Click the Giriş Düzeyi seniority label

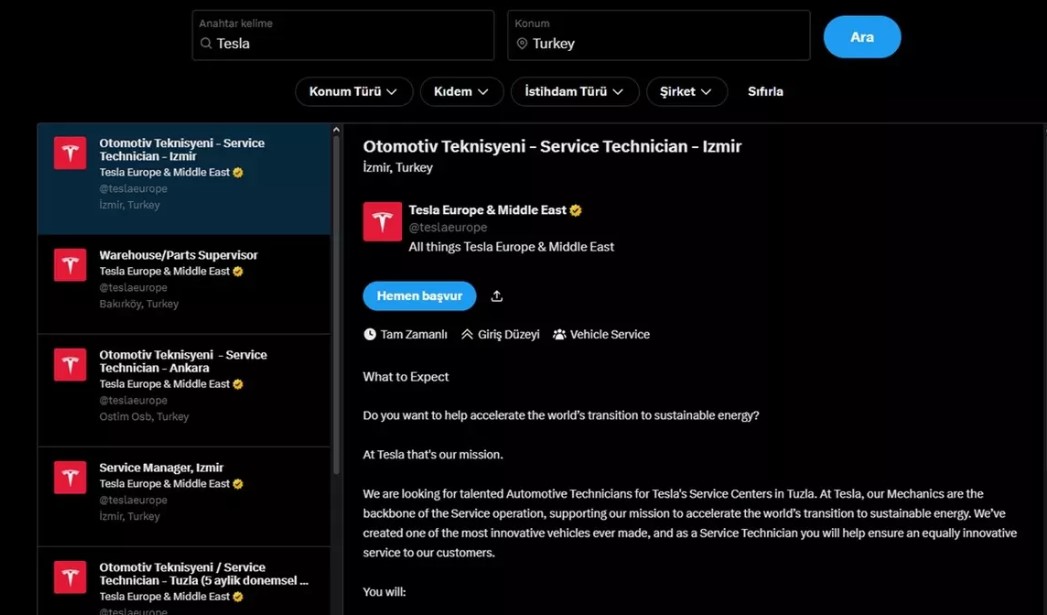tap(509, 335)
